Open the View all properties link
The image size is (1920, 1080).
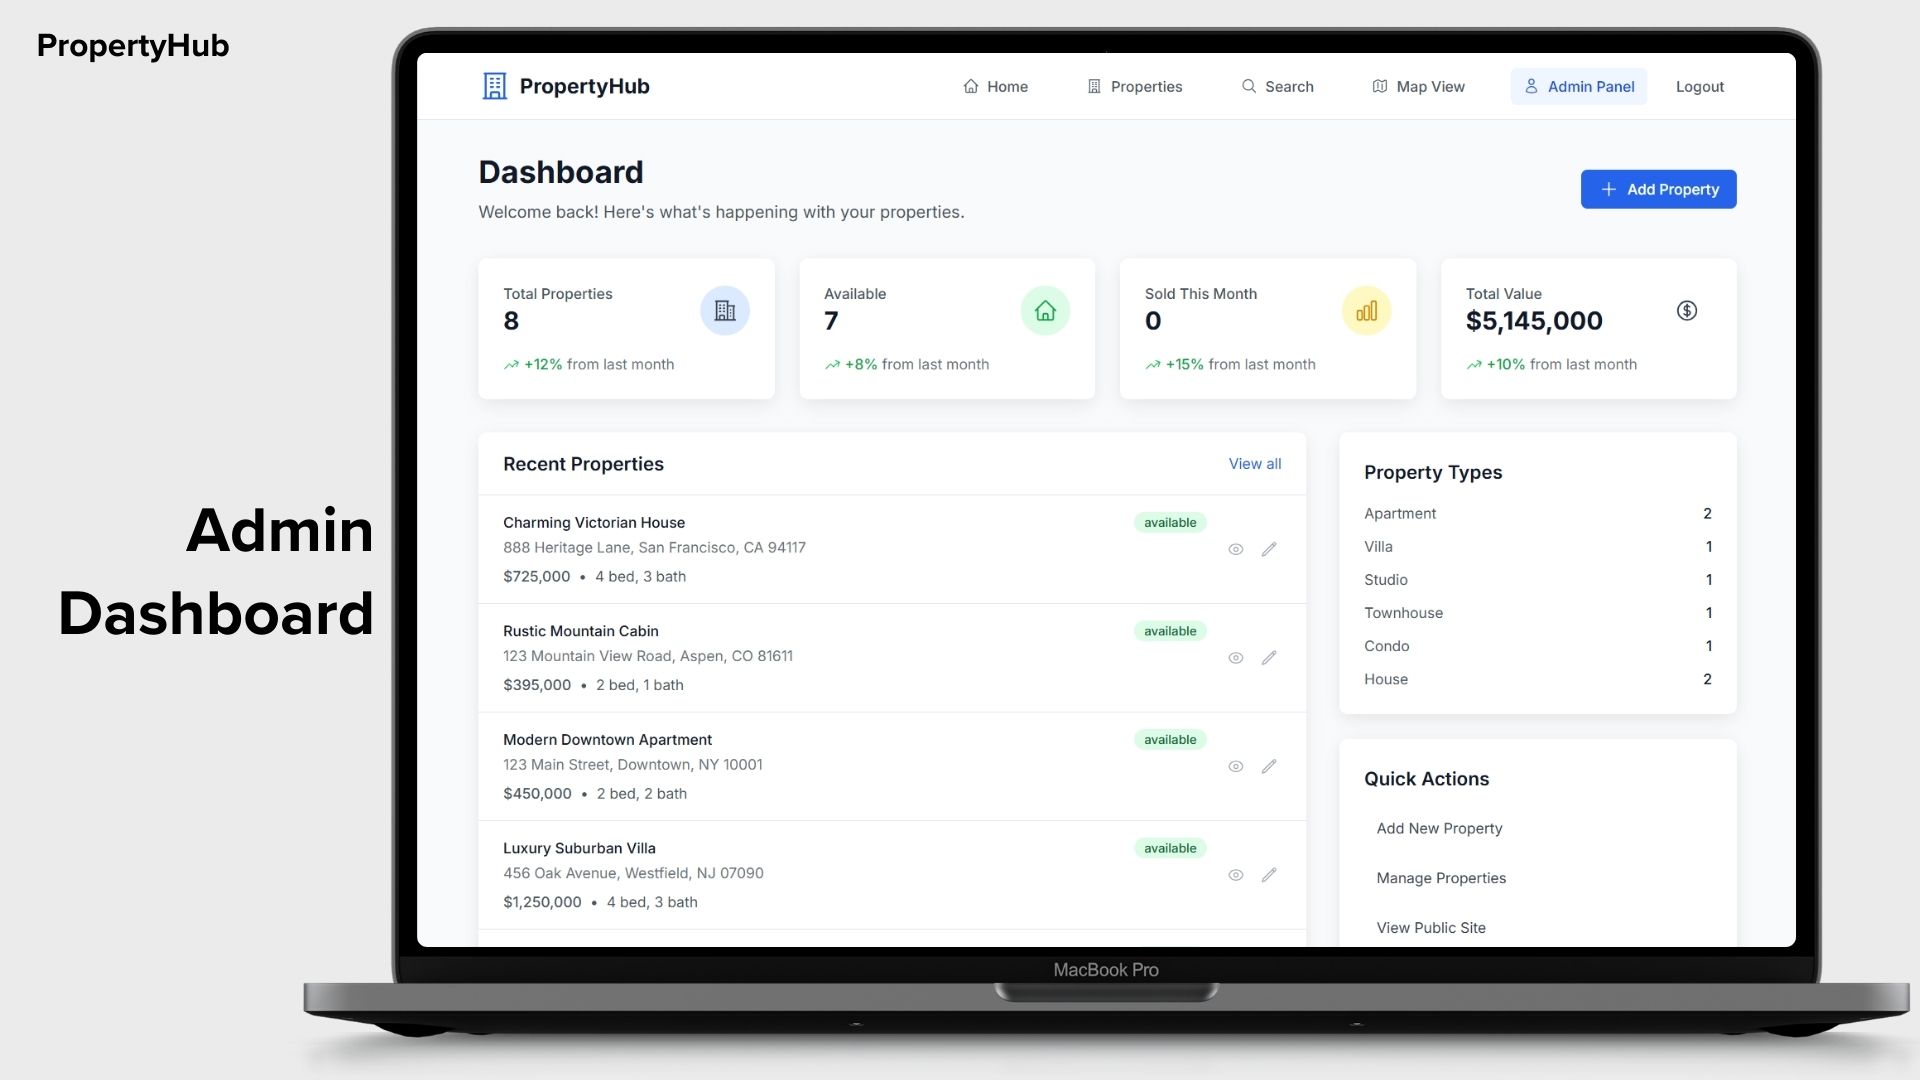1254,464
